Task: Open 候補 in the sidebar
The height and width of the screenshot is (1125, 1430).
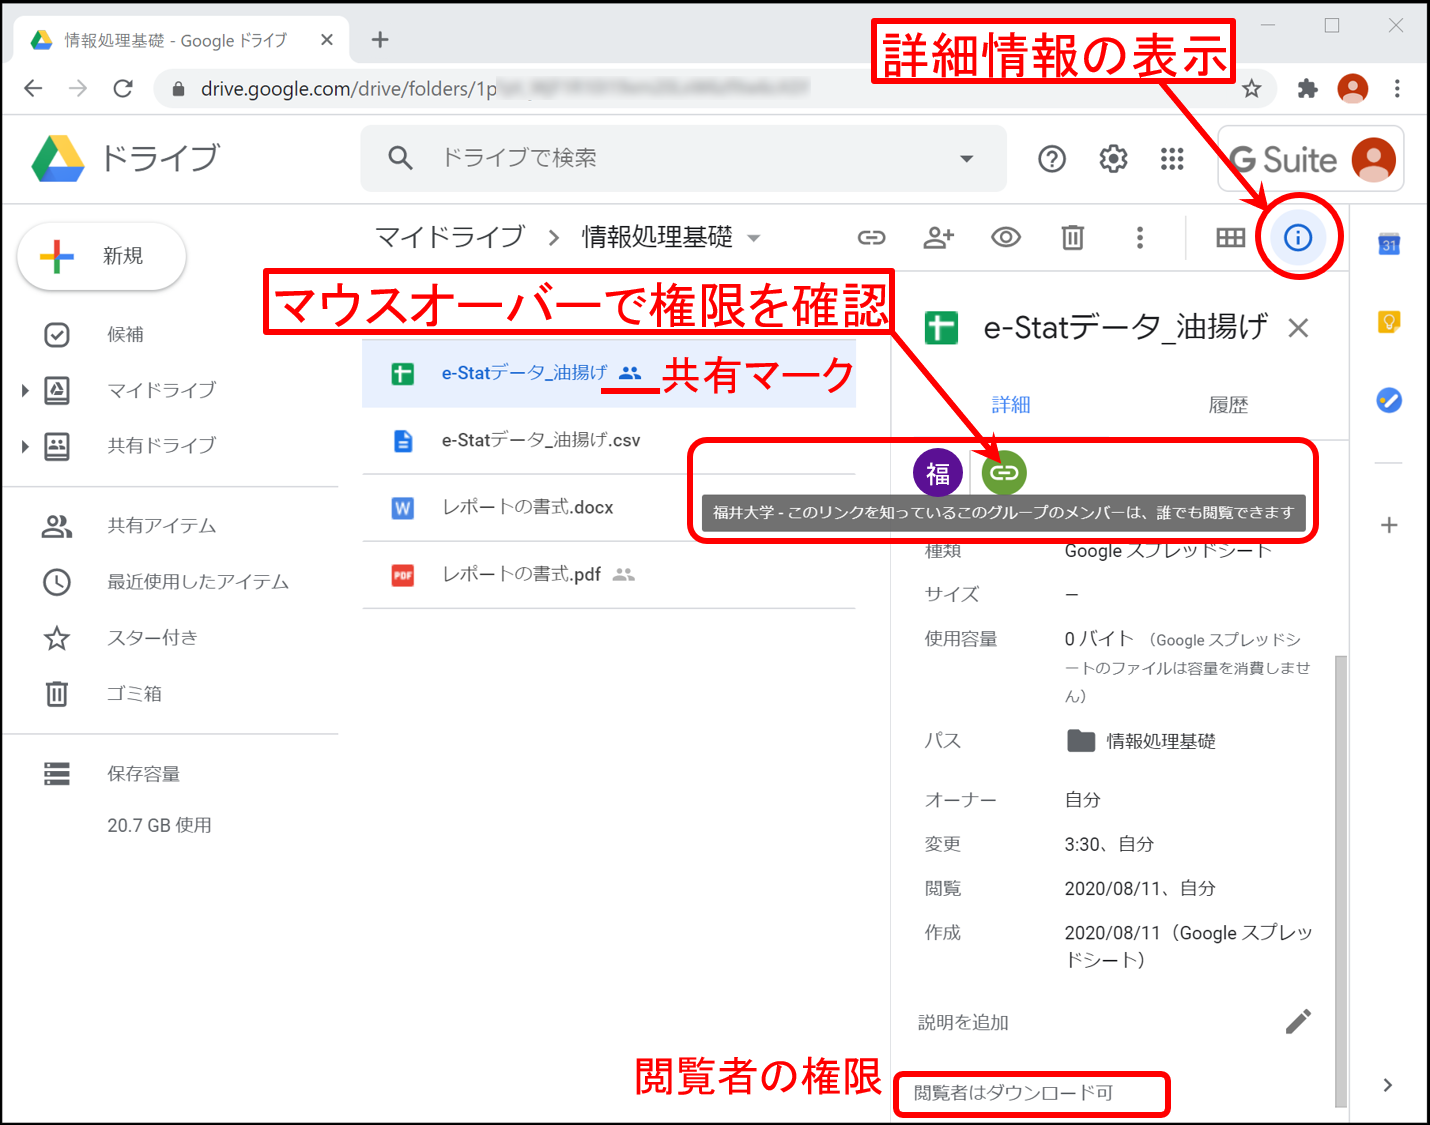Action: (x=125, y=334)
